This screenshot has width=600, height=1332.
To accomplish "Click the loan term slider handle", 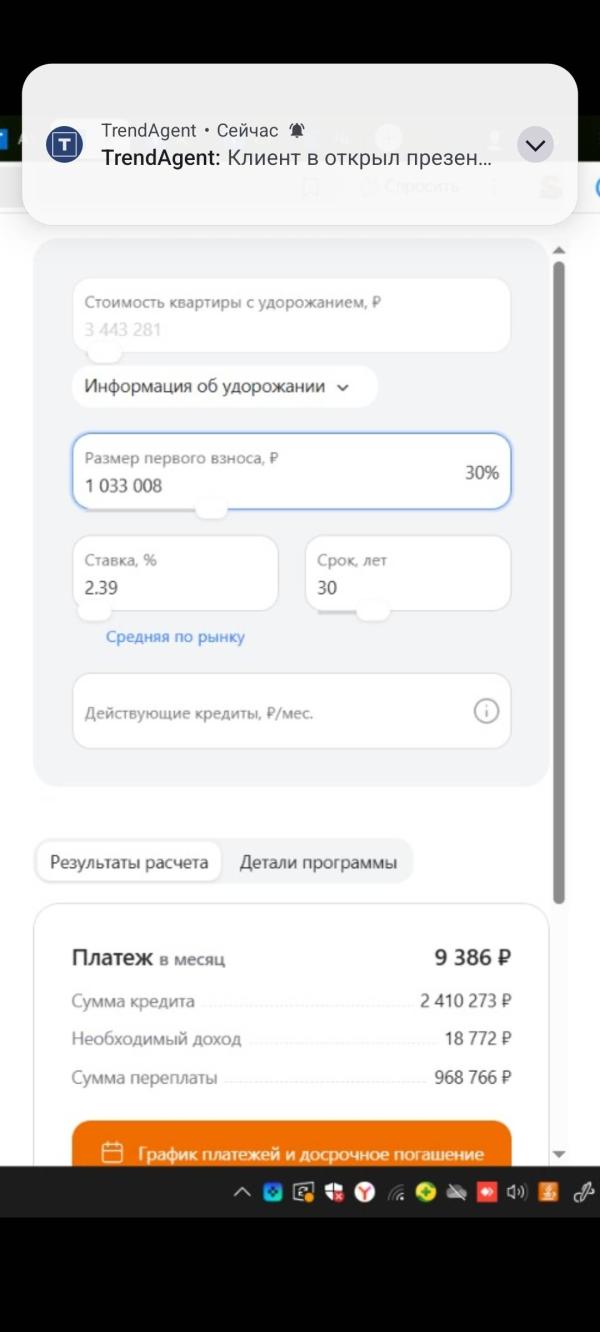I will [x=373, y=610].
